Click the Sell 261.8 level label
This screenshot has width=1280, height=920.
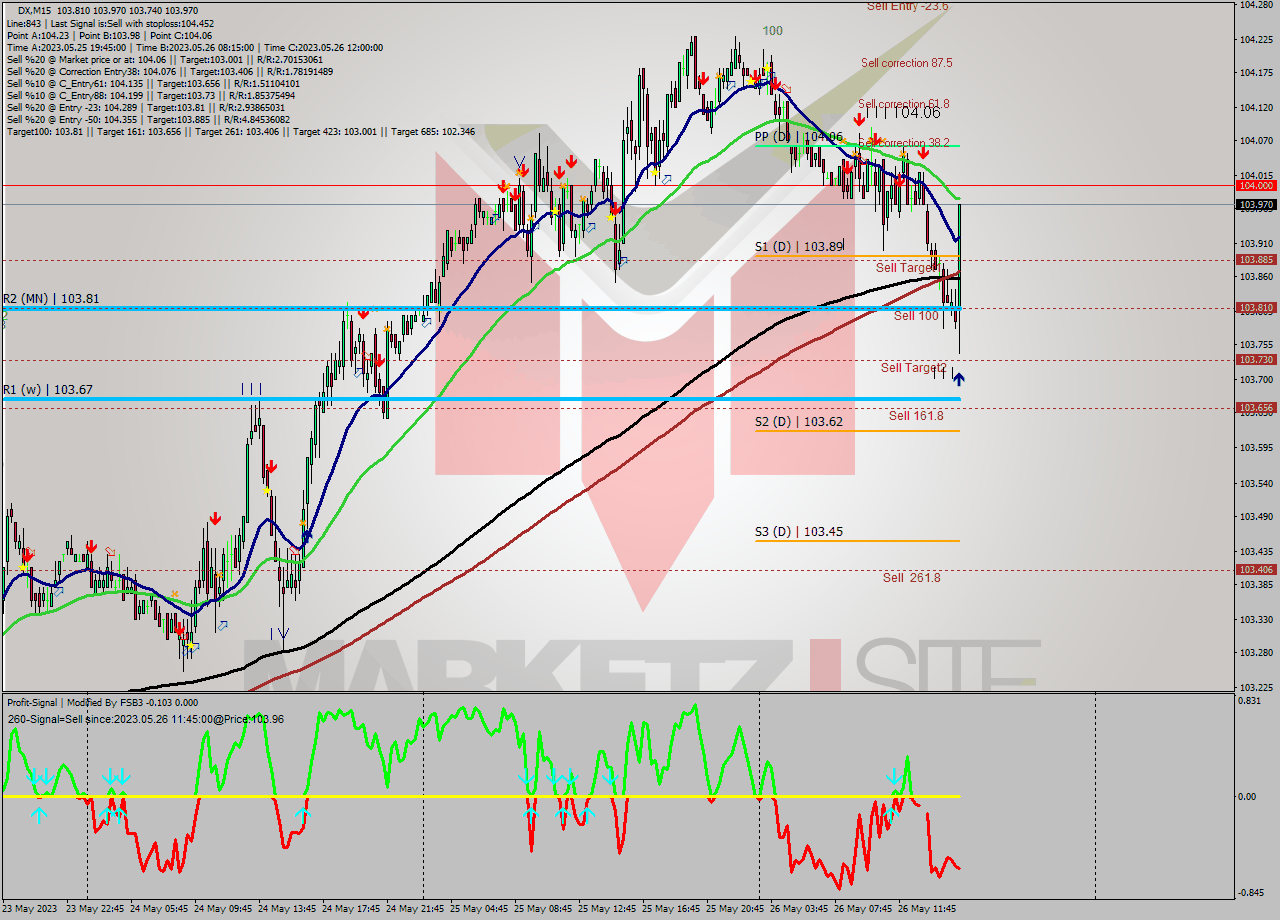tap(911, 578)
